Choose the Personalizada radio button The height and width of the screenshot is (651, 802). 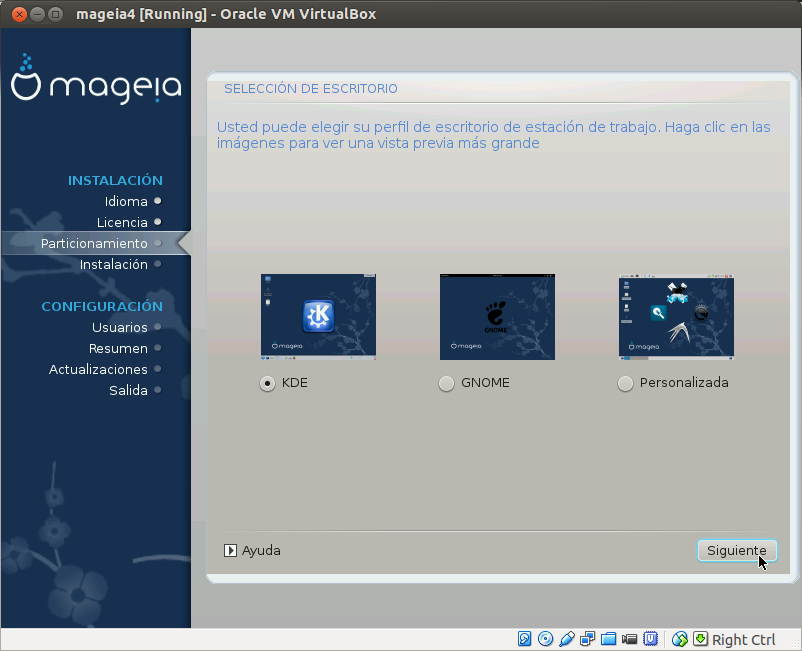(x=625, y=383)
